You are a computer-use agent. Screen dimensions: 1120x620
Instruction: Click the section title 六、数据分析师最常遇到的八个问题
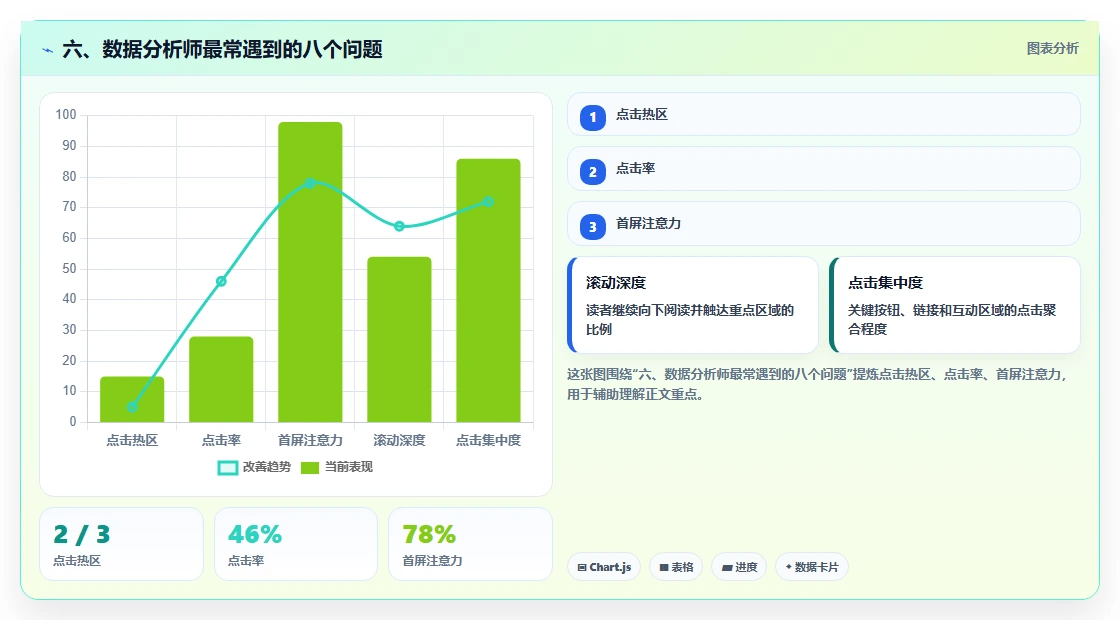pyautogui.click(x=222, y=49)
